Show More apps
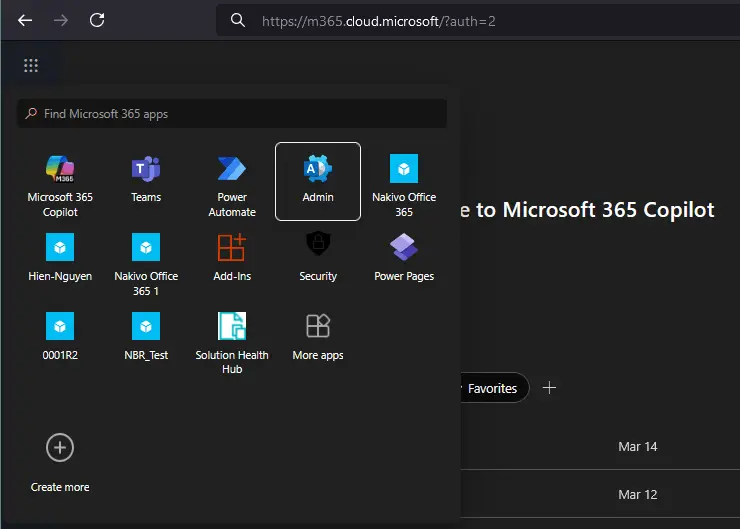The height and width of the screenshot is (529, 740). [x=318, y=337]
